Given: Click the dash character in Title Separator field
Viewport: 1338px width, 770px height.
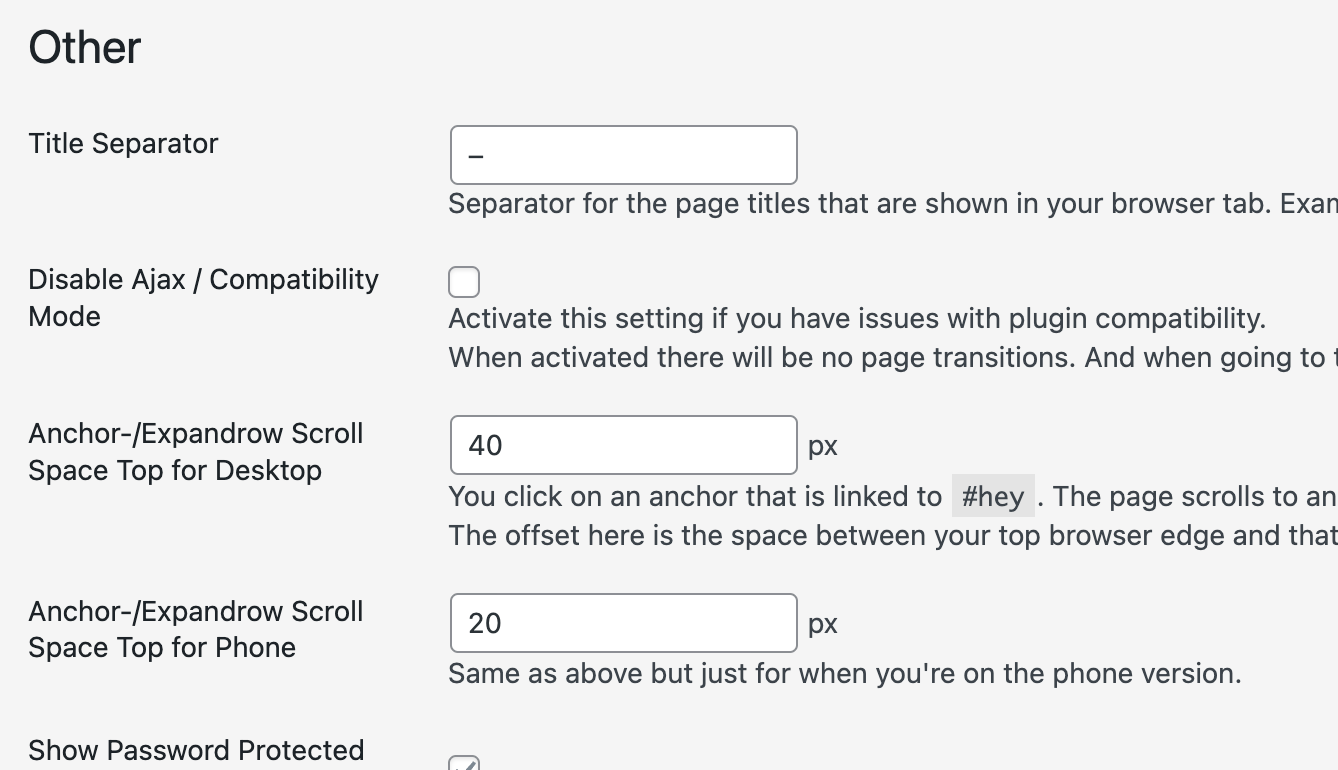Looking at the screenshot, I should [x=478, y=155].
